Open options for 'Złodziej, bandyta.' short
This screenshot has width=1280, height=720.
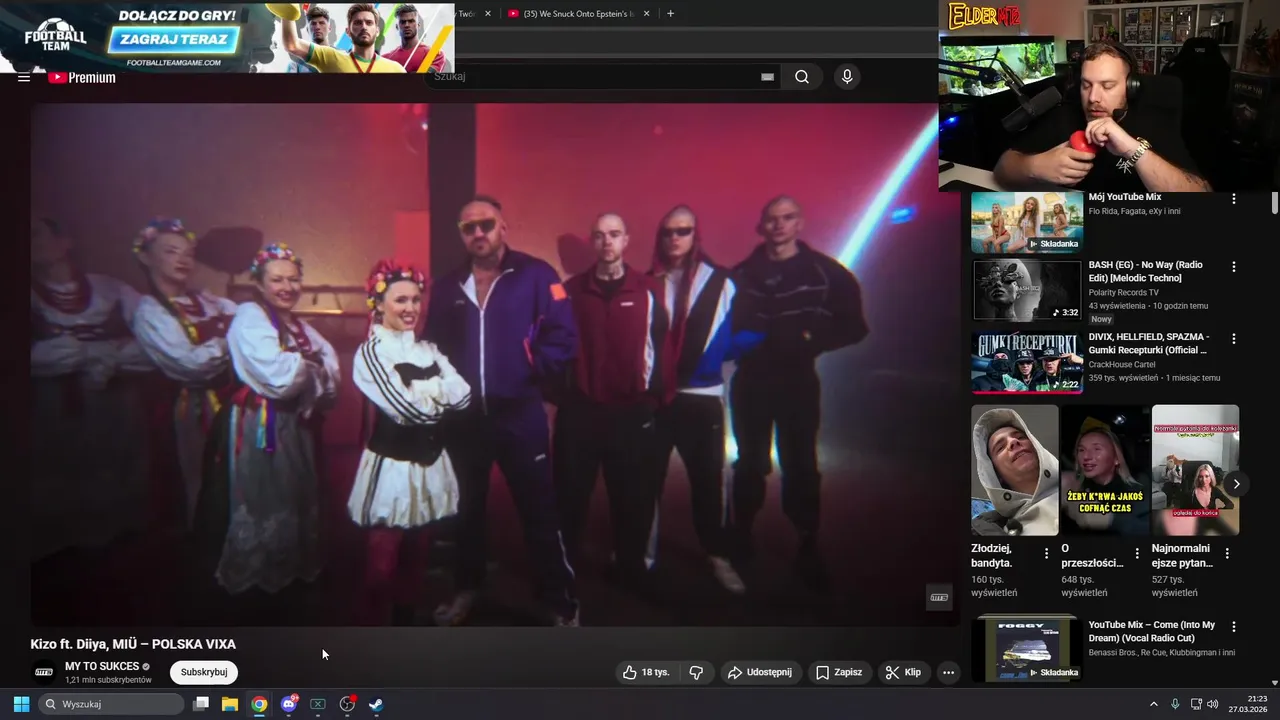pyautogui.click(x=1047, y=553)
